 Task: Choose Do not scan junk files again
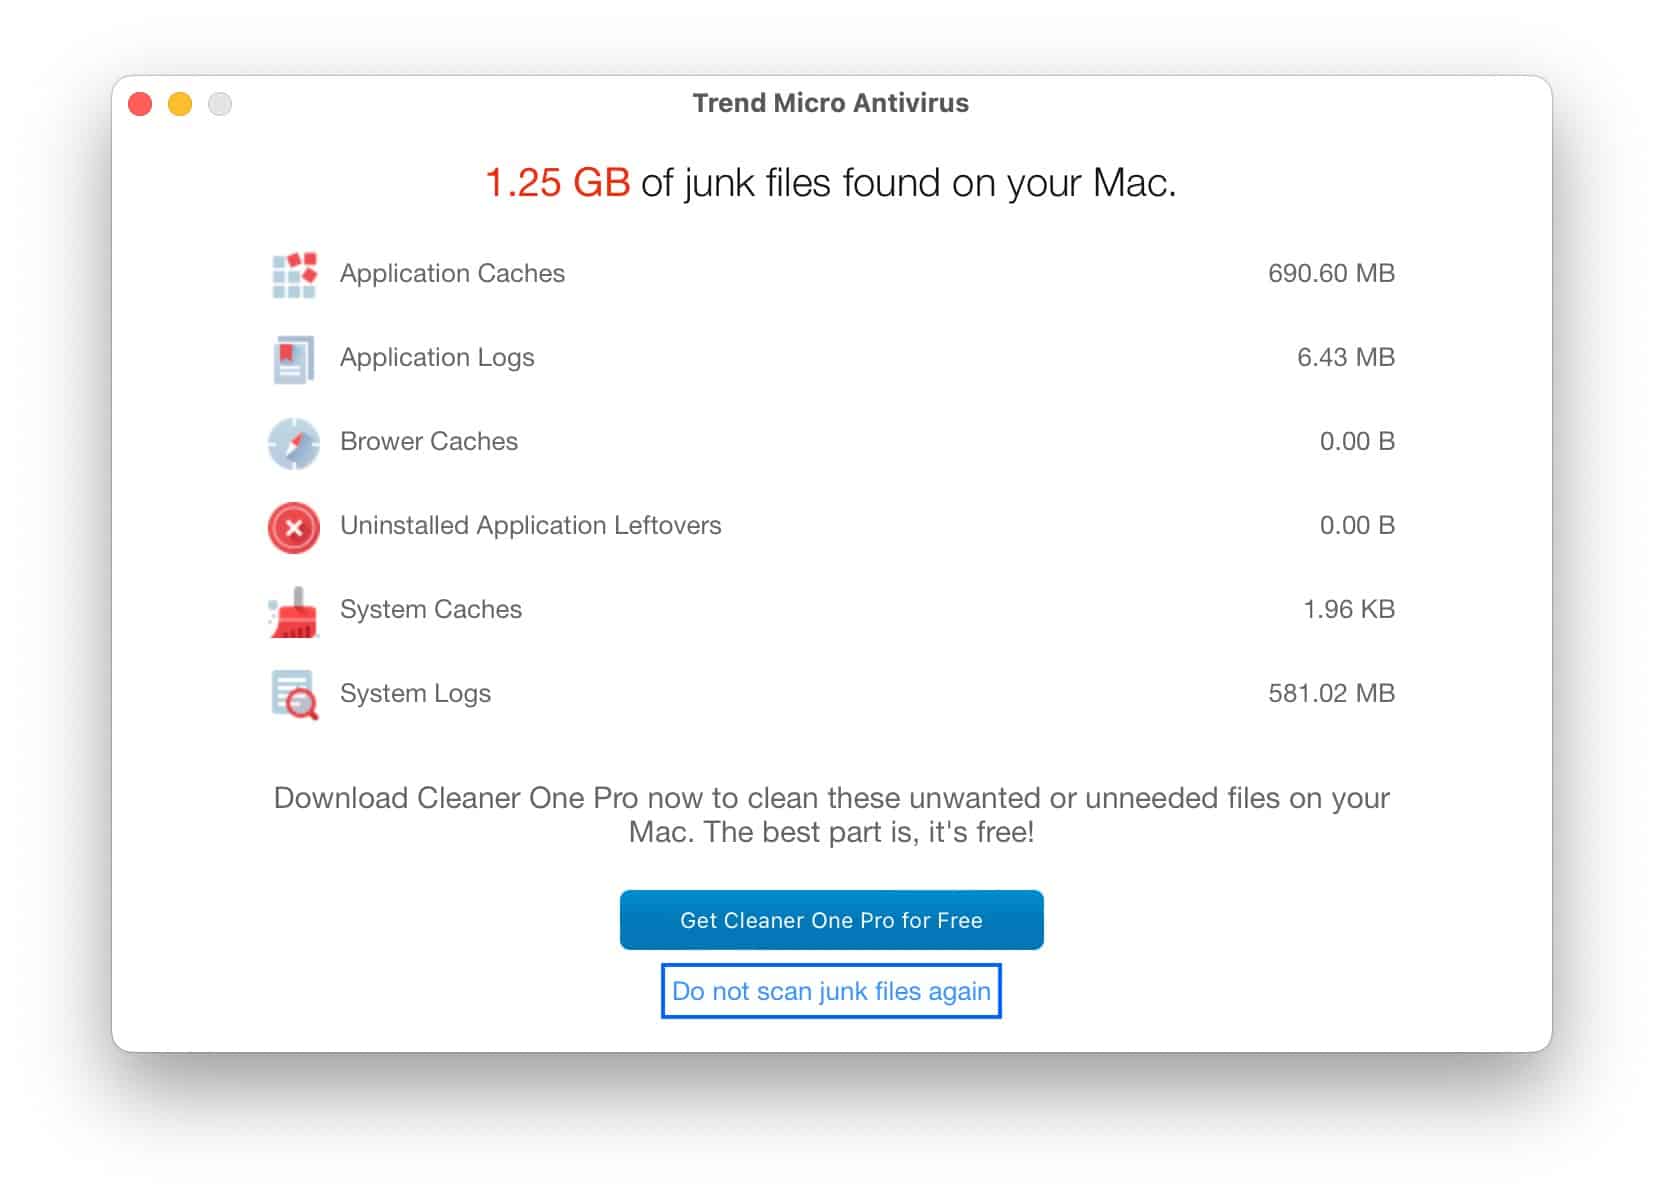click(831, 991)
